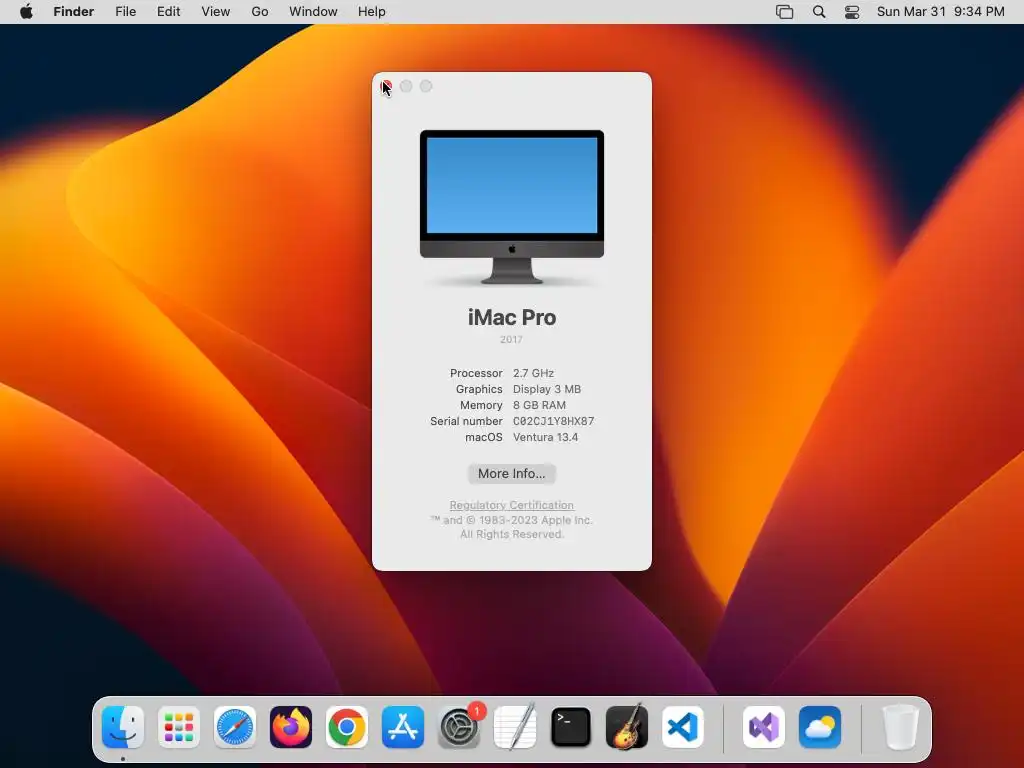Click the iMac Pro title text
Viewport: 1024px width, 768px height.
click(511, 317)
